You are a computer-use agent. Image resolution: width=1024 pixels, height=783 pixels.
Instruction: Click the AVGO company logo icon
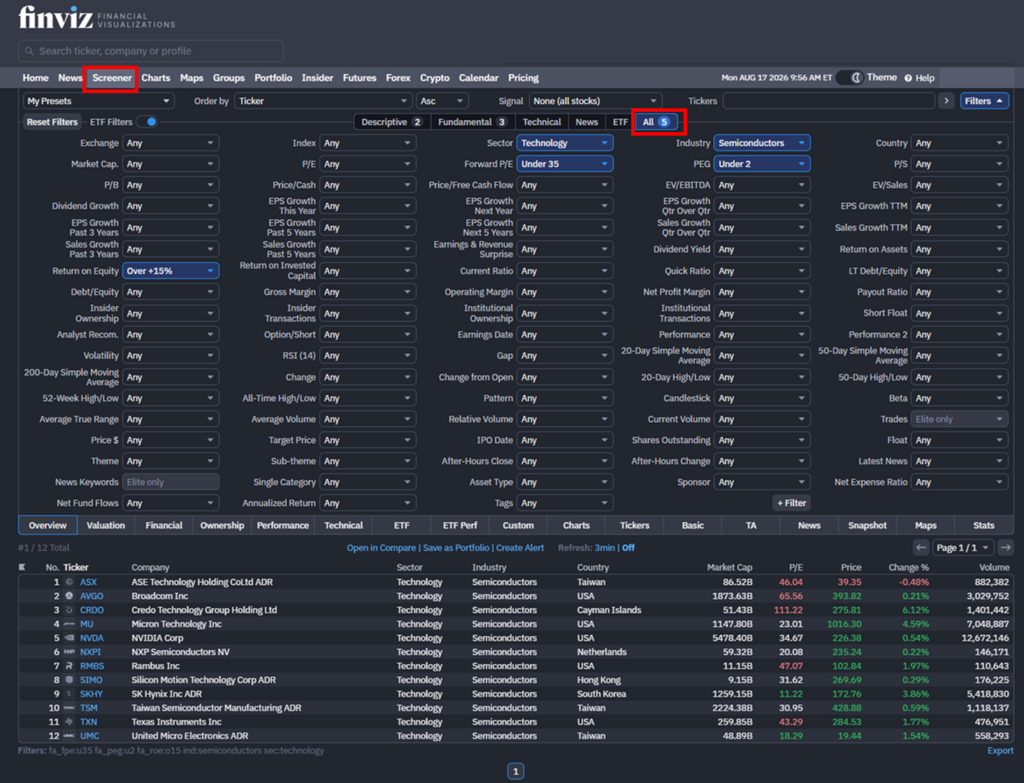click(69, 596)
